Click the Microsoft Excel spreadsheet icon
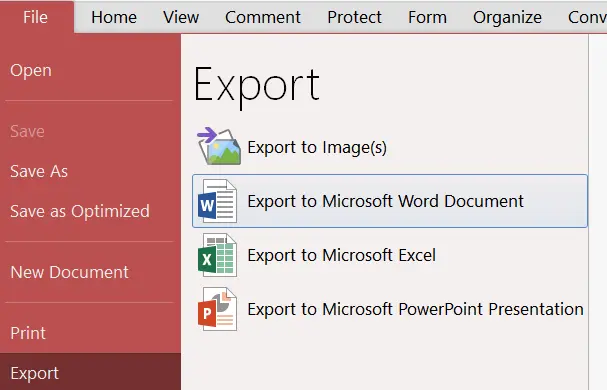 (x=217, y=255)
